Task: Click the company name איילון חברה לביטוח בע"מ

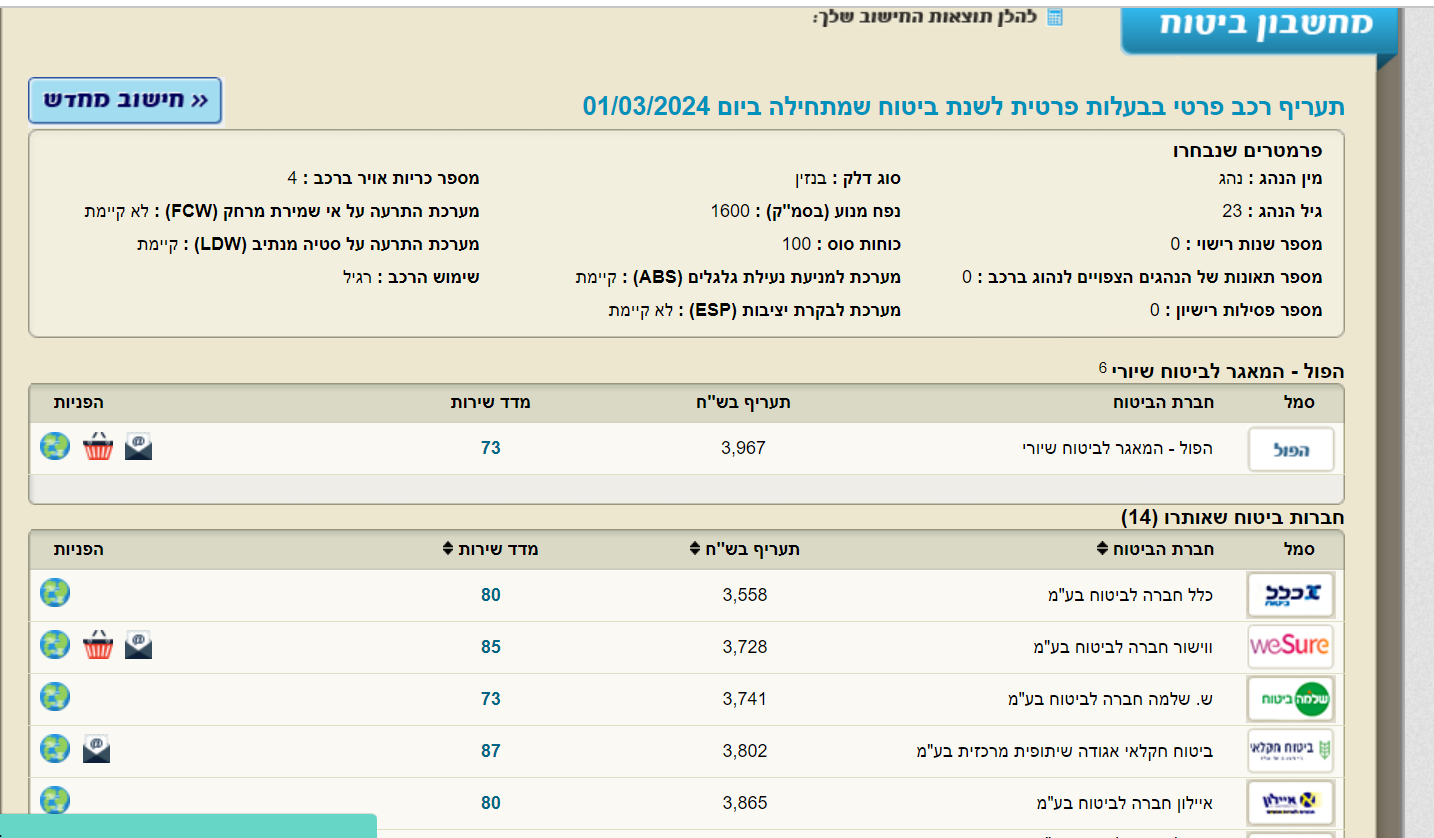Action: coord(1124,803)
